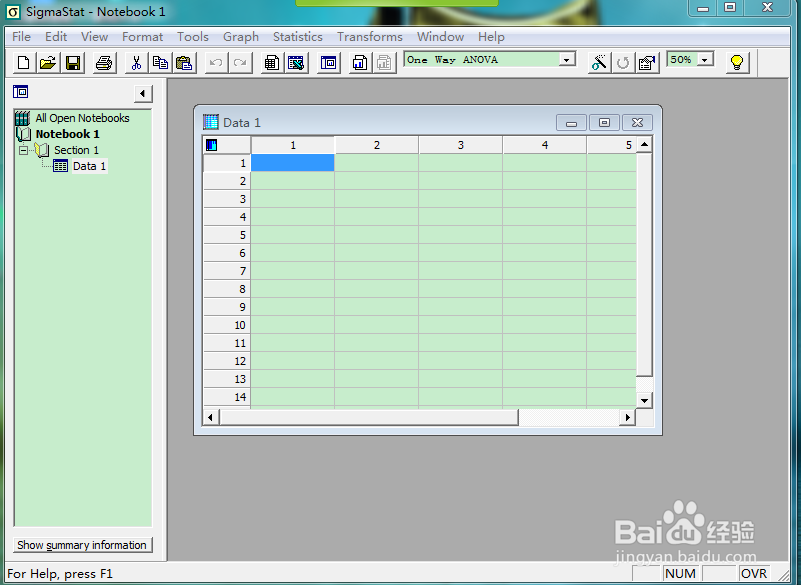Copy selection with the copy icon
801x585 pixels.
point(160,63)
